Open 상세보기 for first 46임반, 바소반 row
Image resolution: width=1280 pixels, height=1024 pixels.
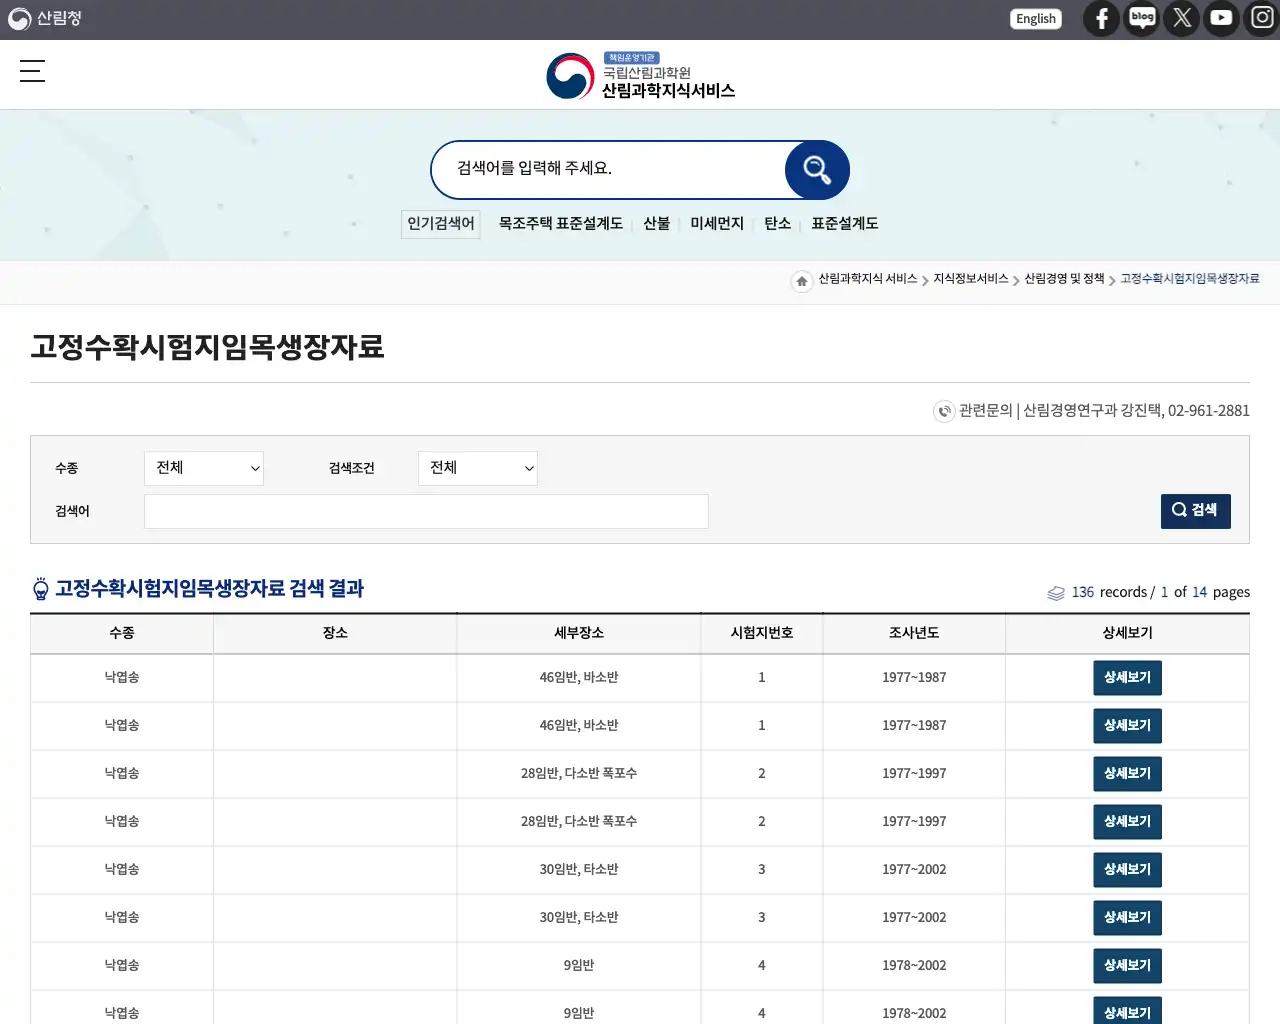[x=1127, y=678]
